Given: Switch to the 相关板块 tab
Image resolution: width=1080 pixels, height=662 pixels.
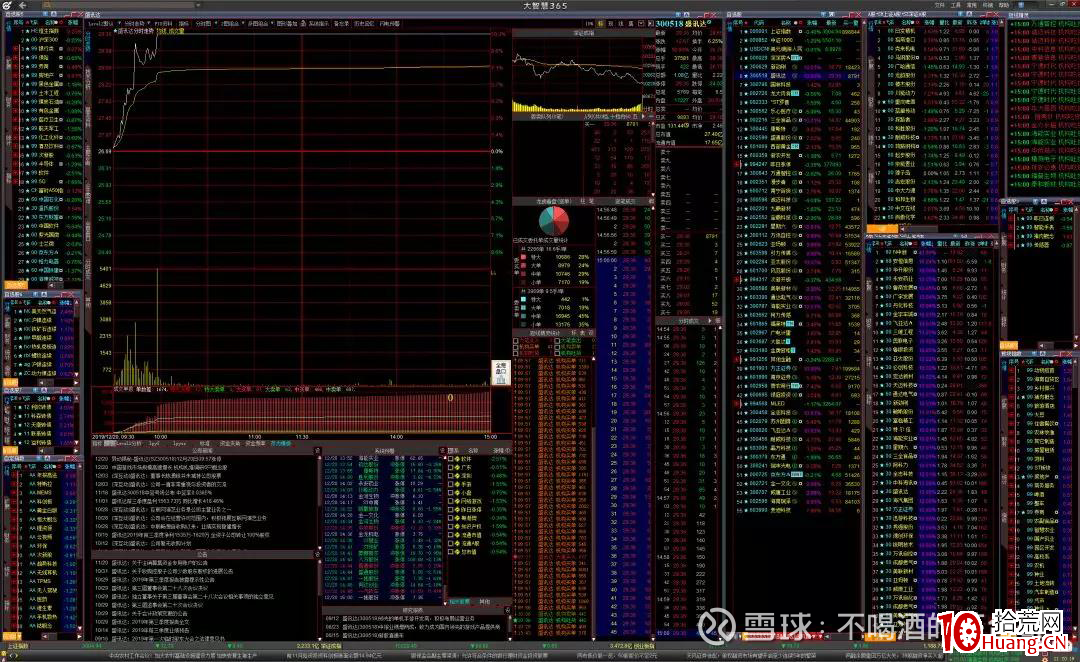Looking at the screenshot, I should coord(459,601).
